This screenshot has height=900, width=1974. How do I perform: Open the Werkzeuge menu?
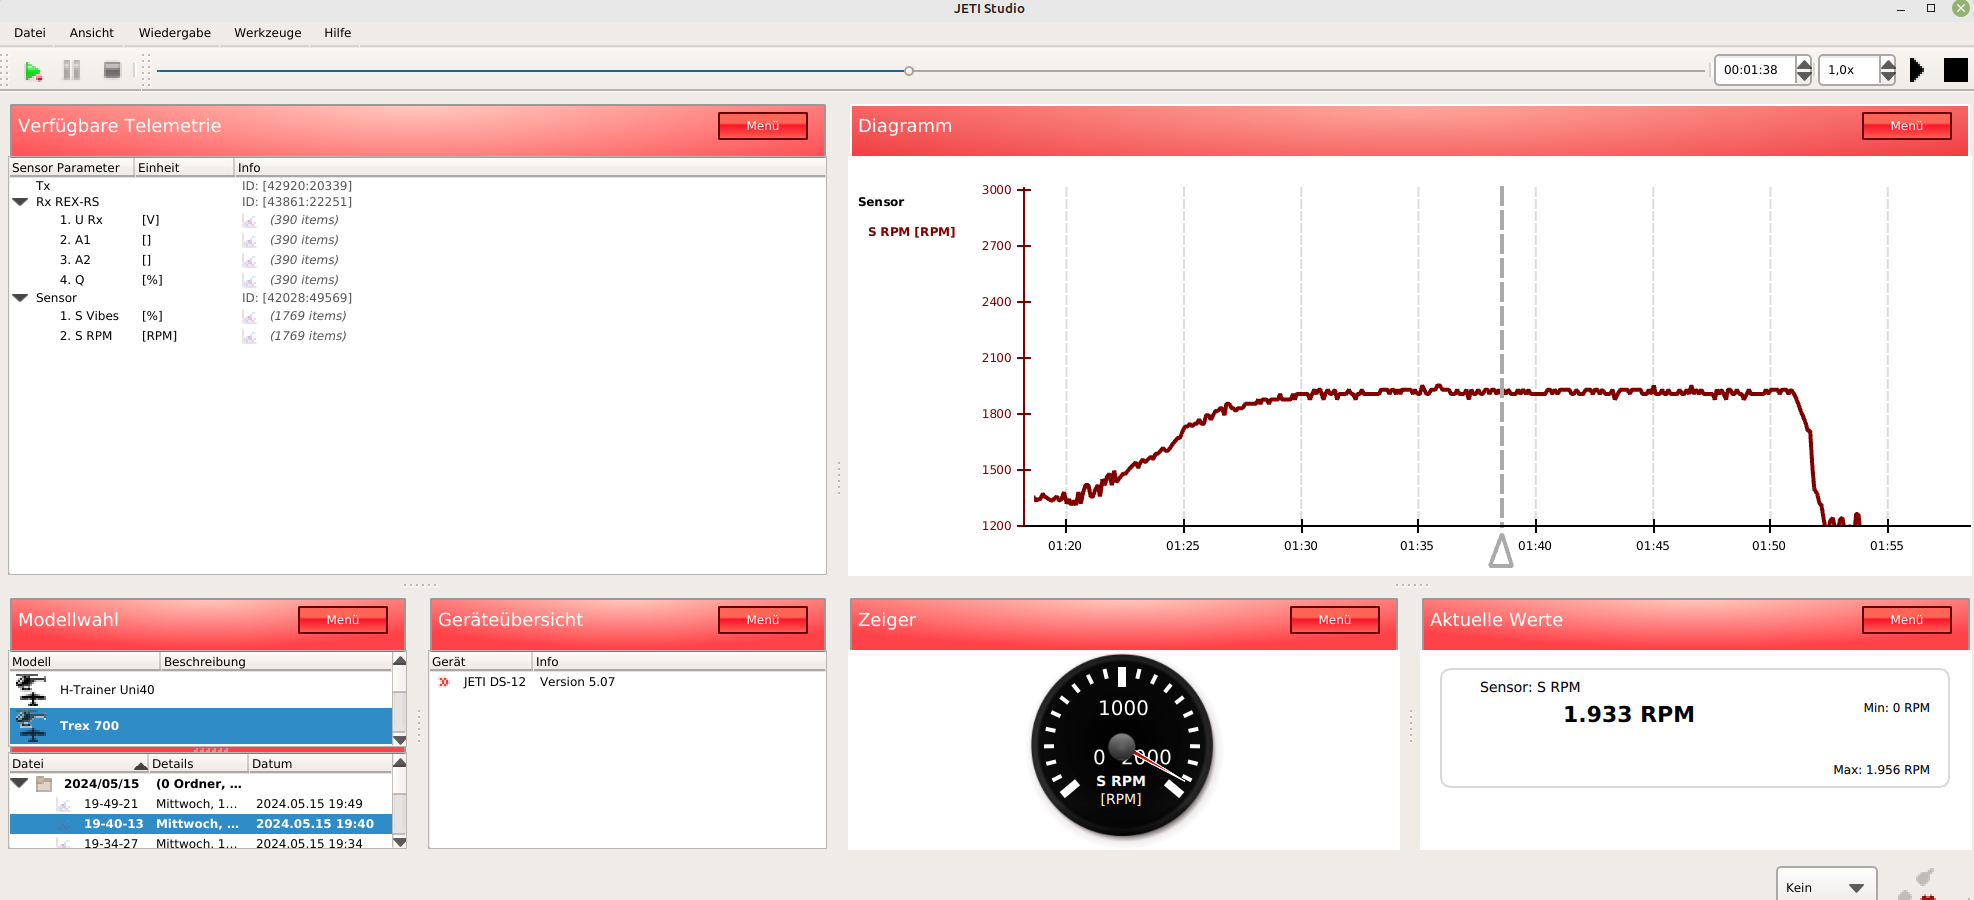tap(267, 33)
